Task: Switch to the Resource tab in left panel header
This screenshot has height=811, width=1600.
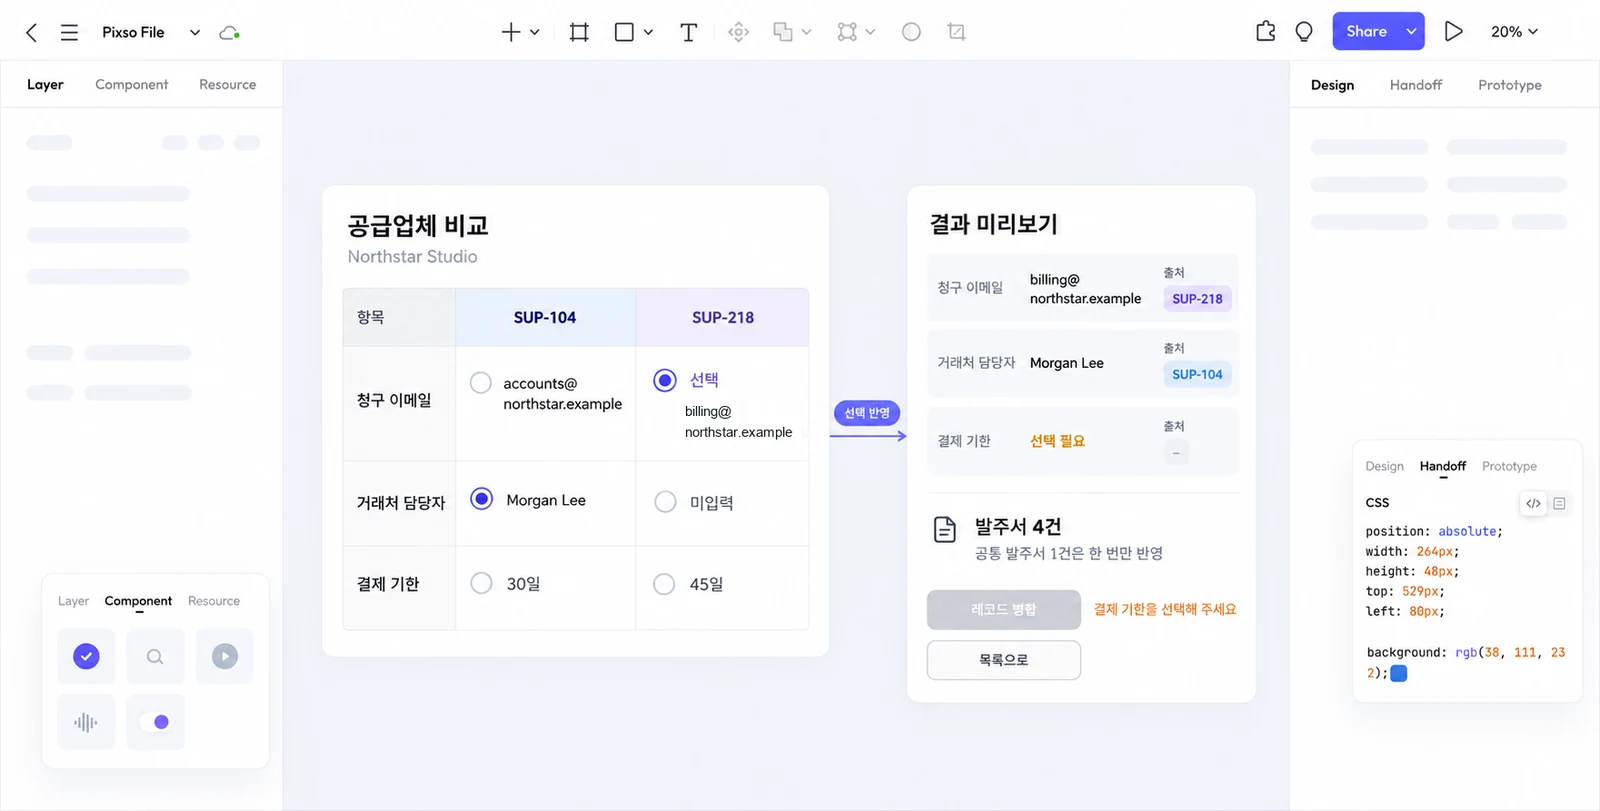Action: [227, 85]
